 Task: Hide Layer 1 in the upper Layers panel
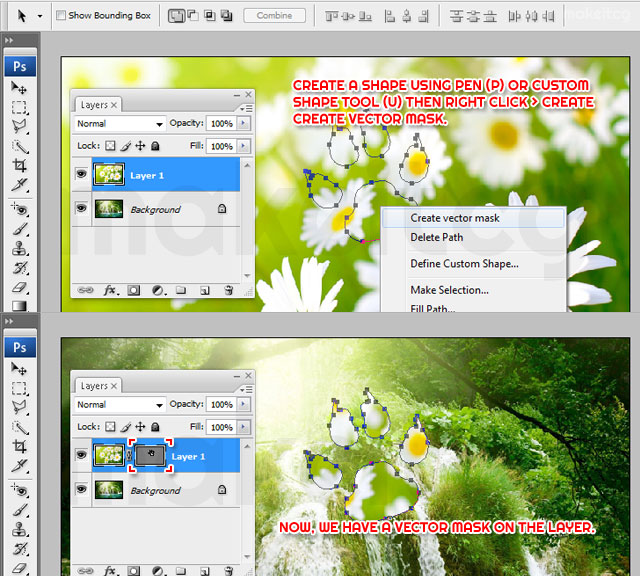click(82, 174)
